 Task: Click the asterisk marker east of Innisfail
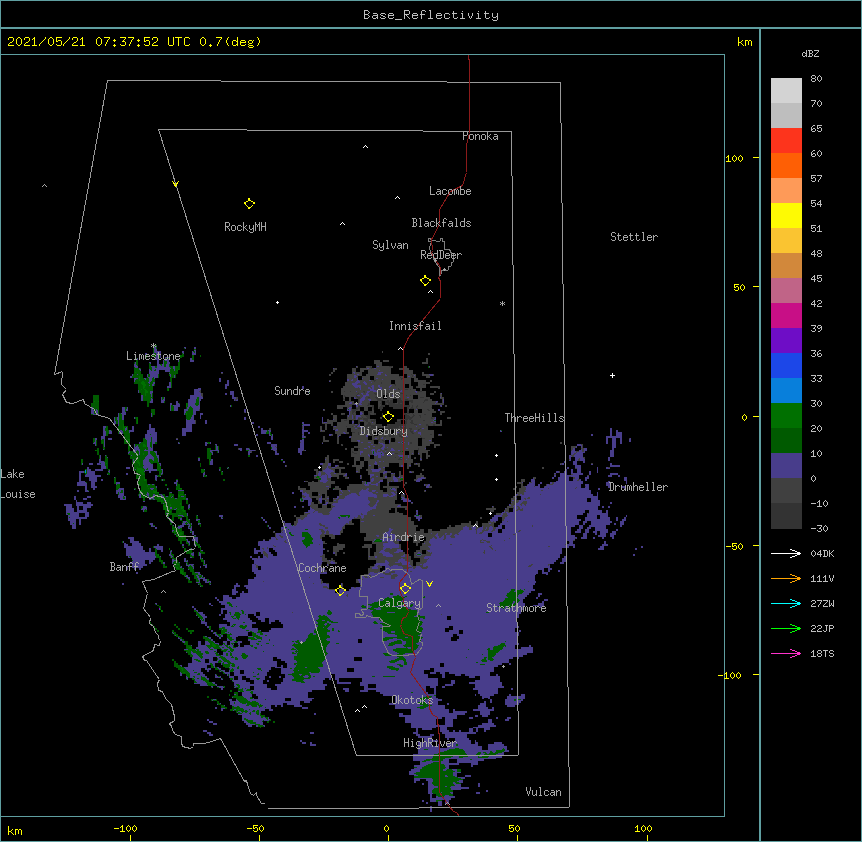click(x=502, y=303)
